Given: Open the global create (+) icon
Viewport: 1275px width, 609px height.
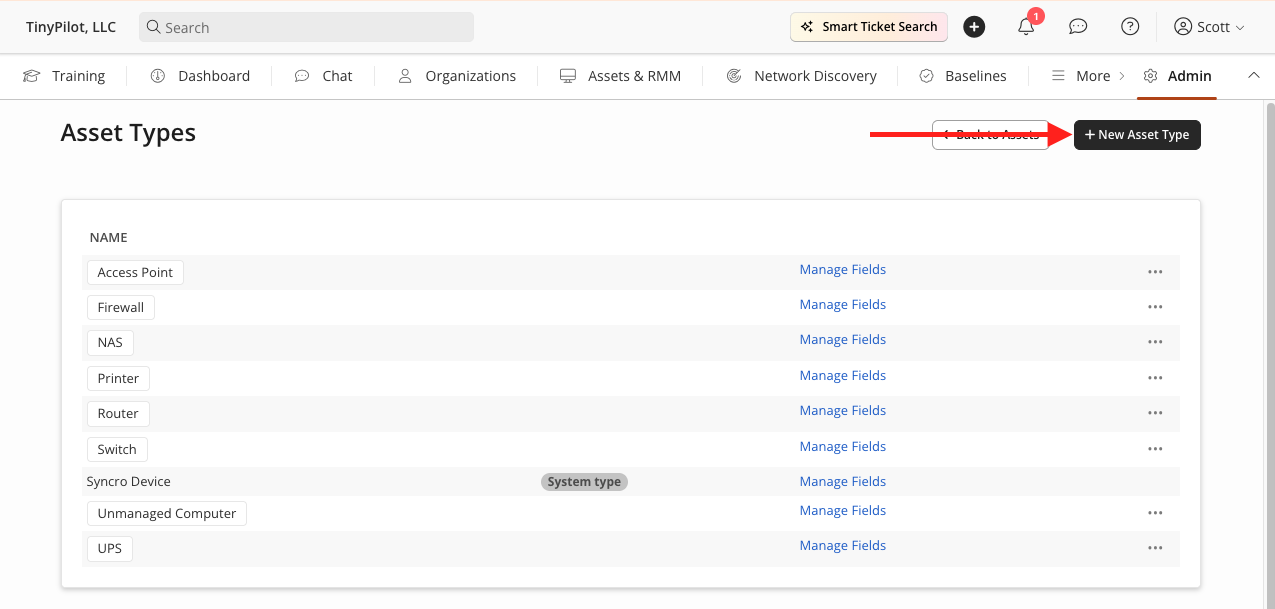Looking at the screenshot, I should tap(973, 27).
